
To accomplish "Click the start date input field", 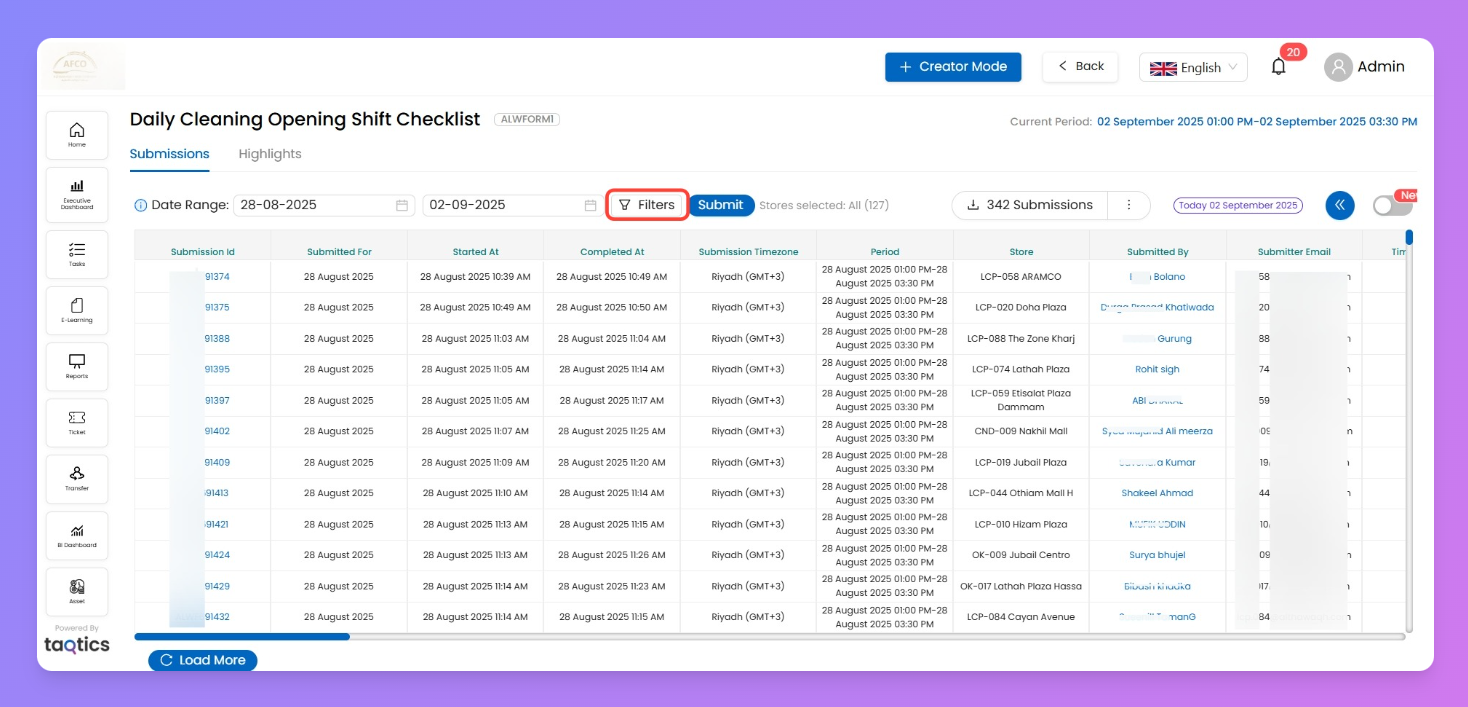I will click(x=325, y=205).
